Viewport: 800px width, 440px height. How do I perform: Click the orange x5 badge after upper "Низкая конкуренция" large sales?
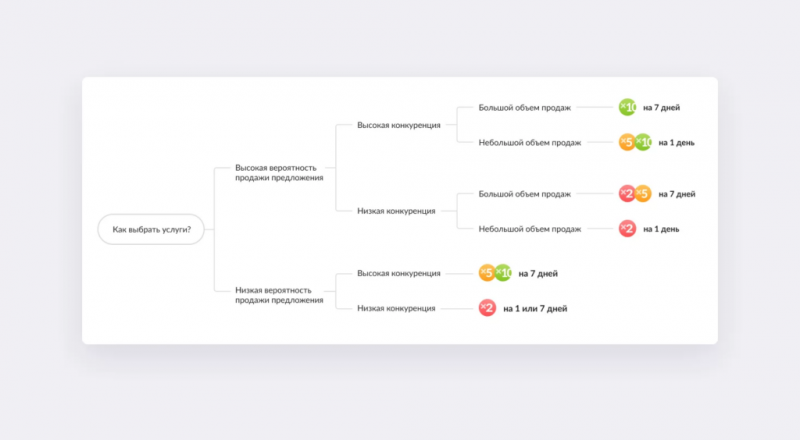tap(643, 193)
